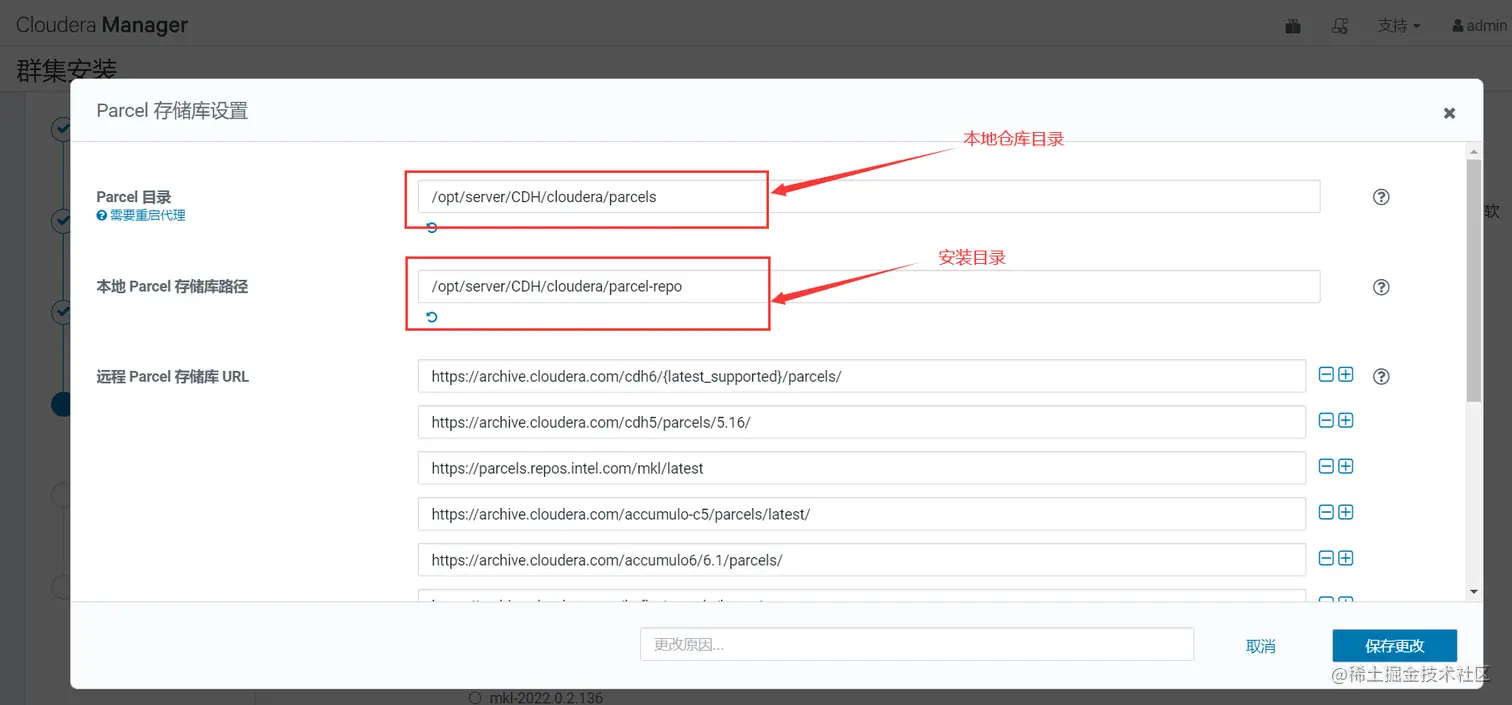Edit the Parcel 目录 path field

(x=869, y=197)
